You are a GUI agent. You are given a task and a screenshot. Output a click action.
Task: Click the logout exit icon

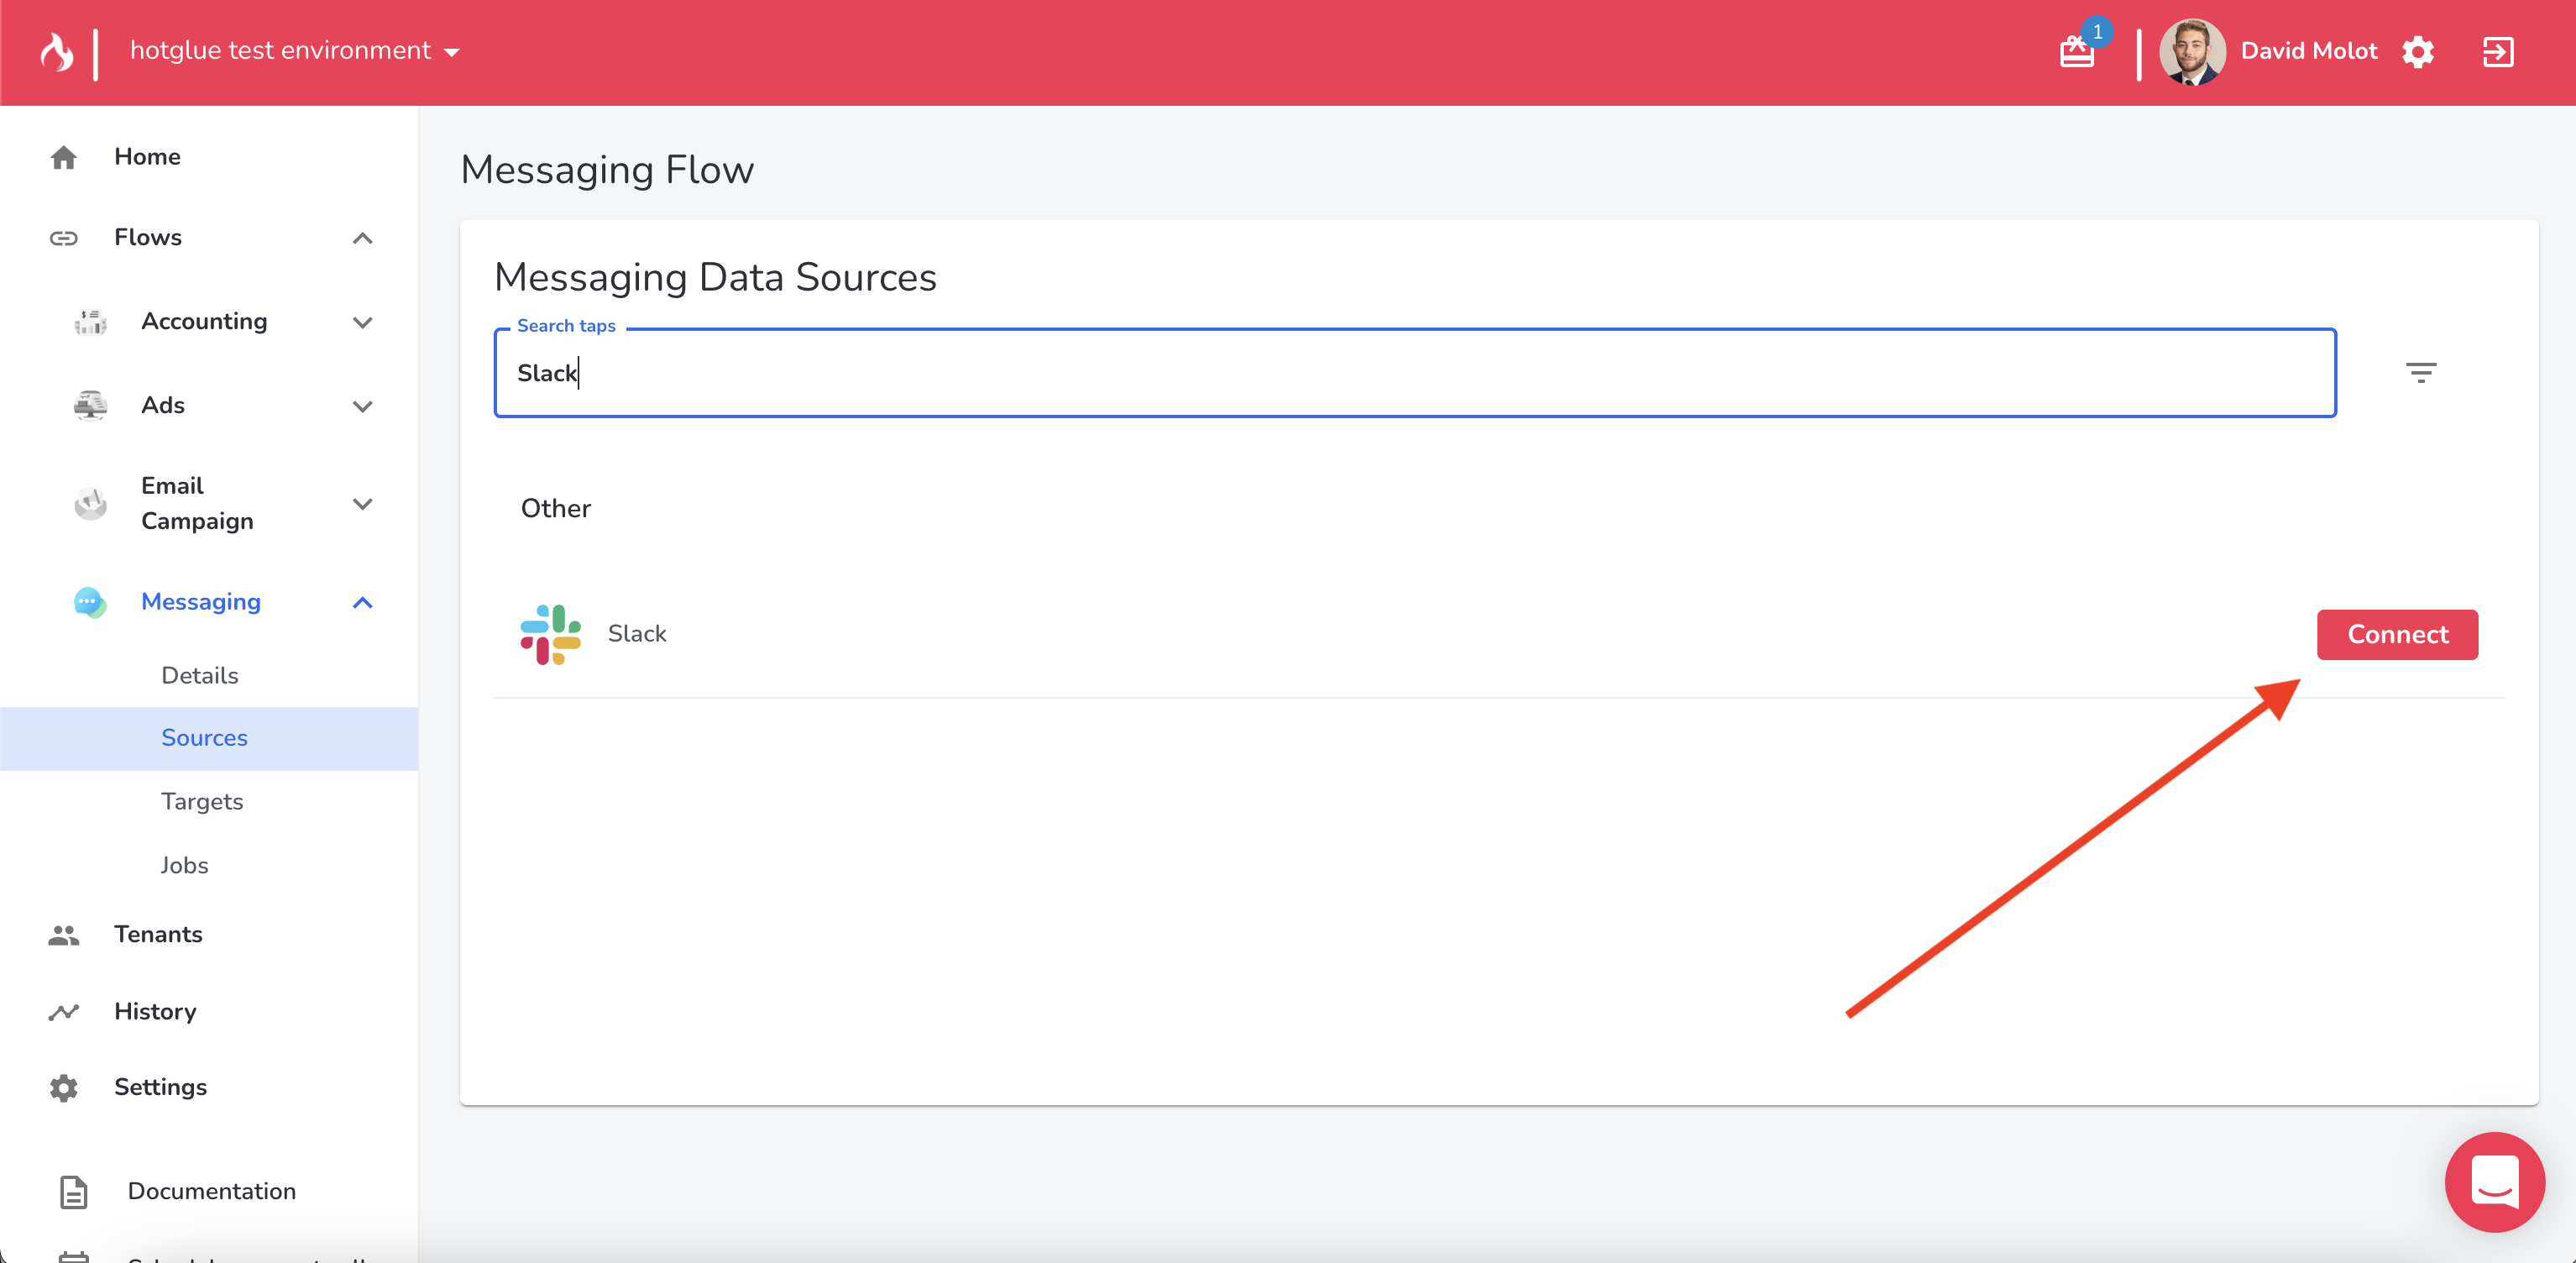tap(2497, 52)
